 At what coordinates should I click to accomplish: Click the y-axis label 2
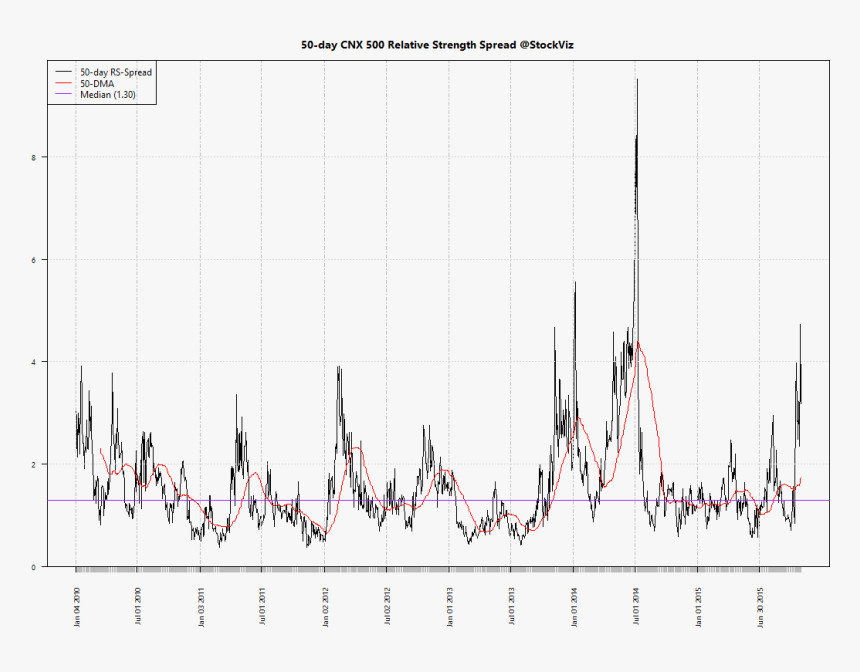coord(33,464)
